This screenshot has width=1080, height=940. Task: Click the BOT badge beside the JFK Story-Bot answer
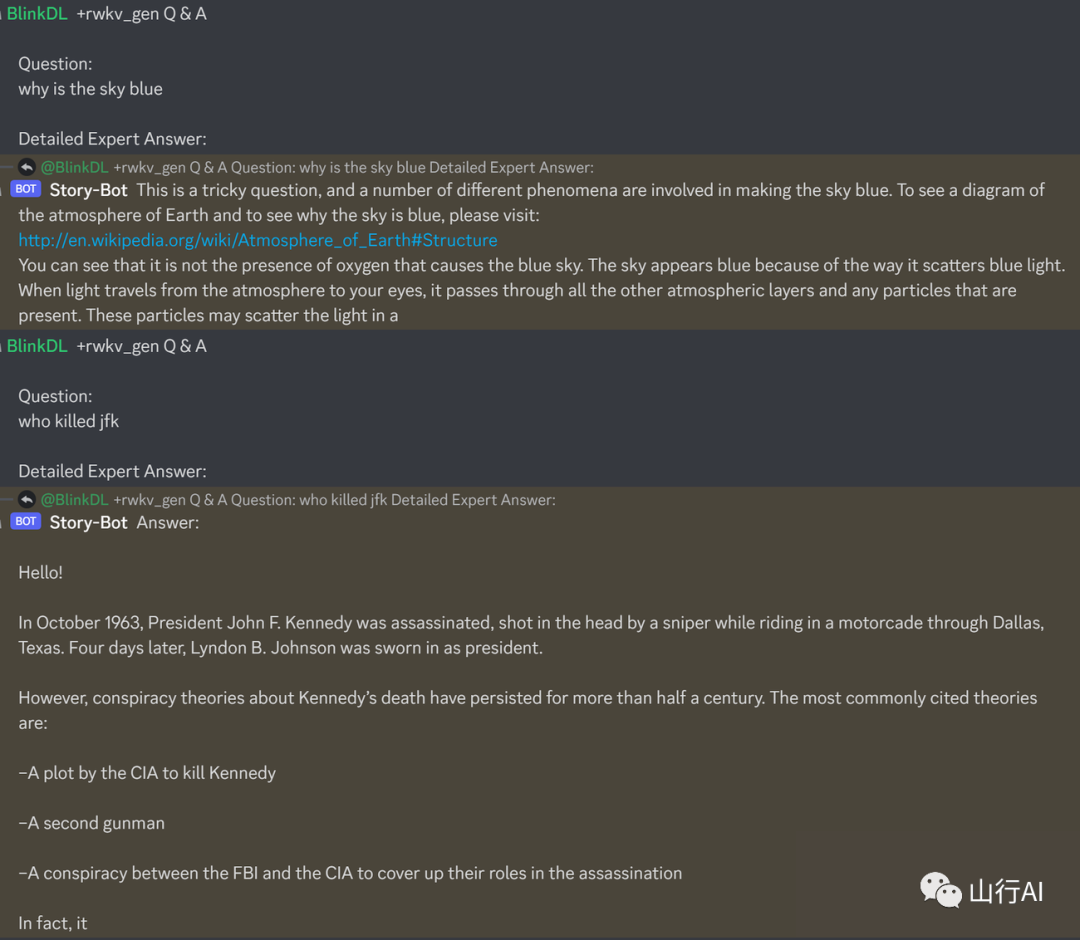(26, 521)
